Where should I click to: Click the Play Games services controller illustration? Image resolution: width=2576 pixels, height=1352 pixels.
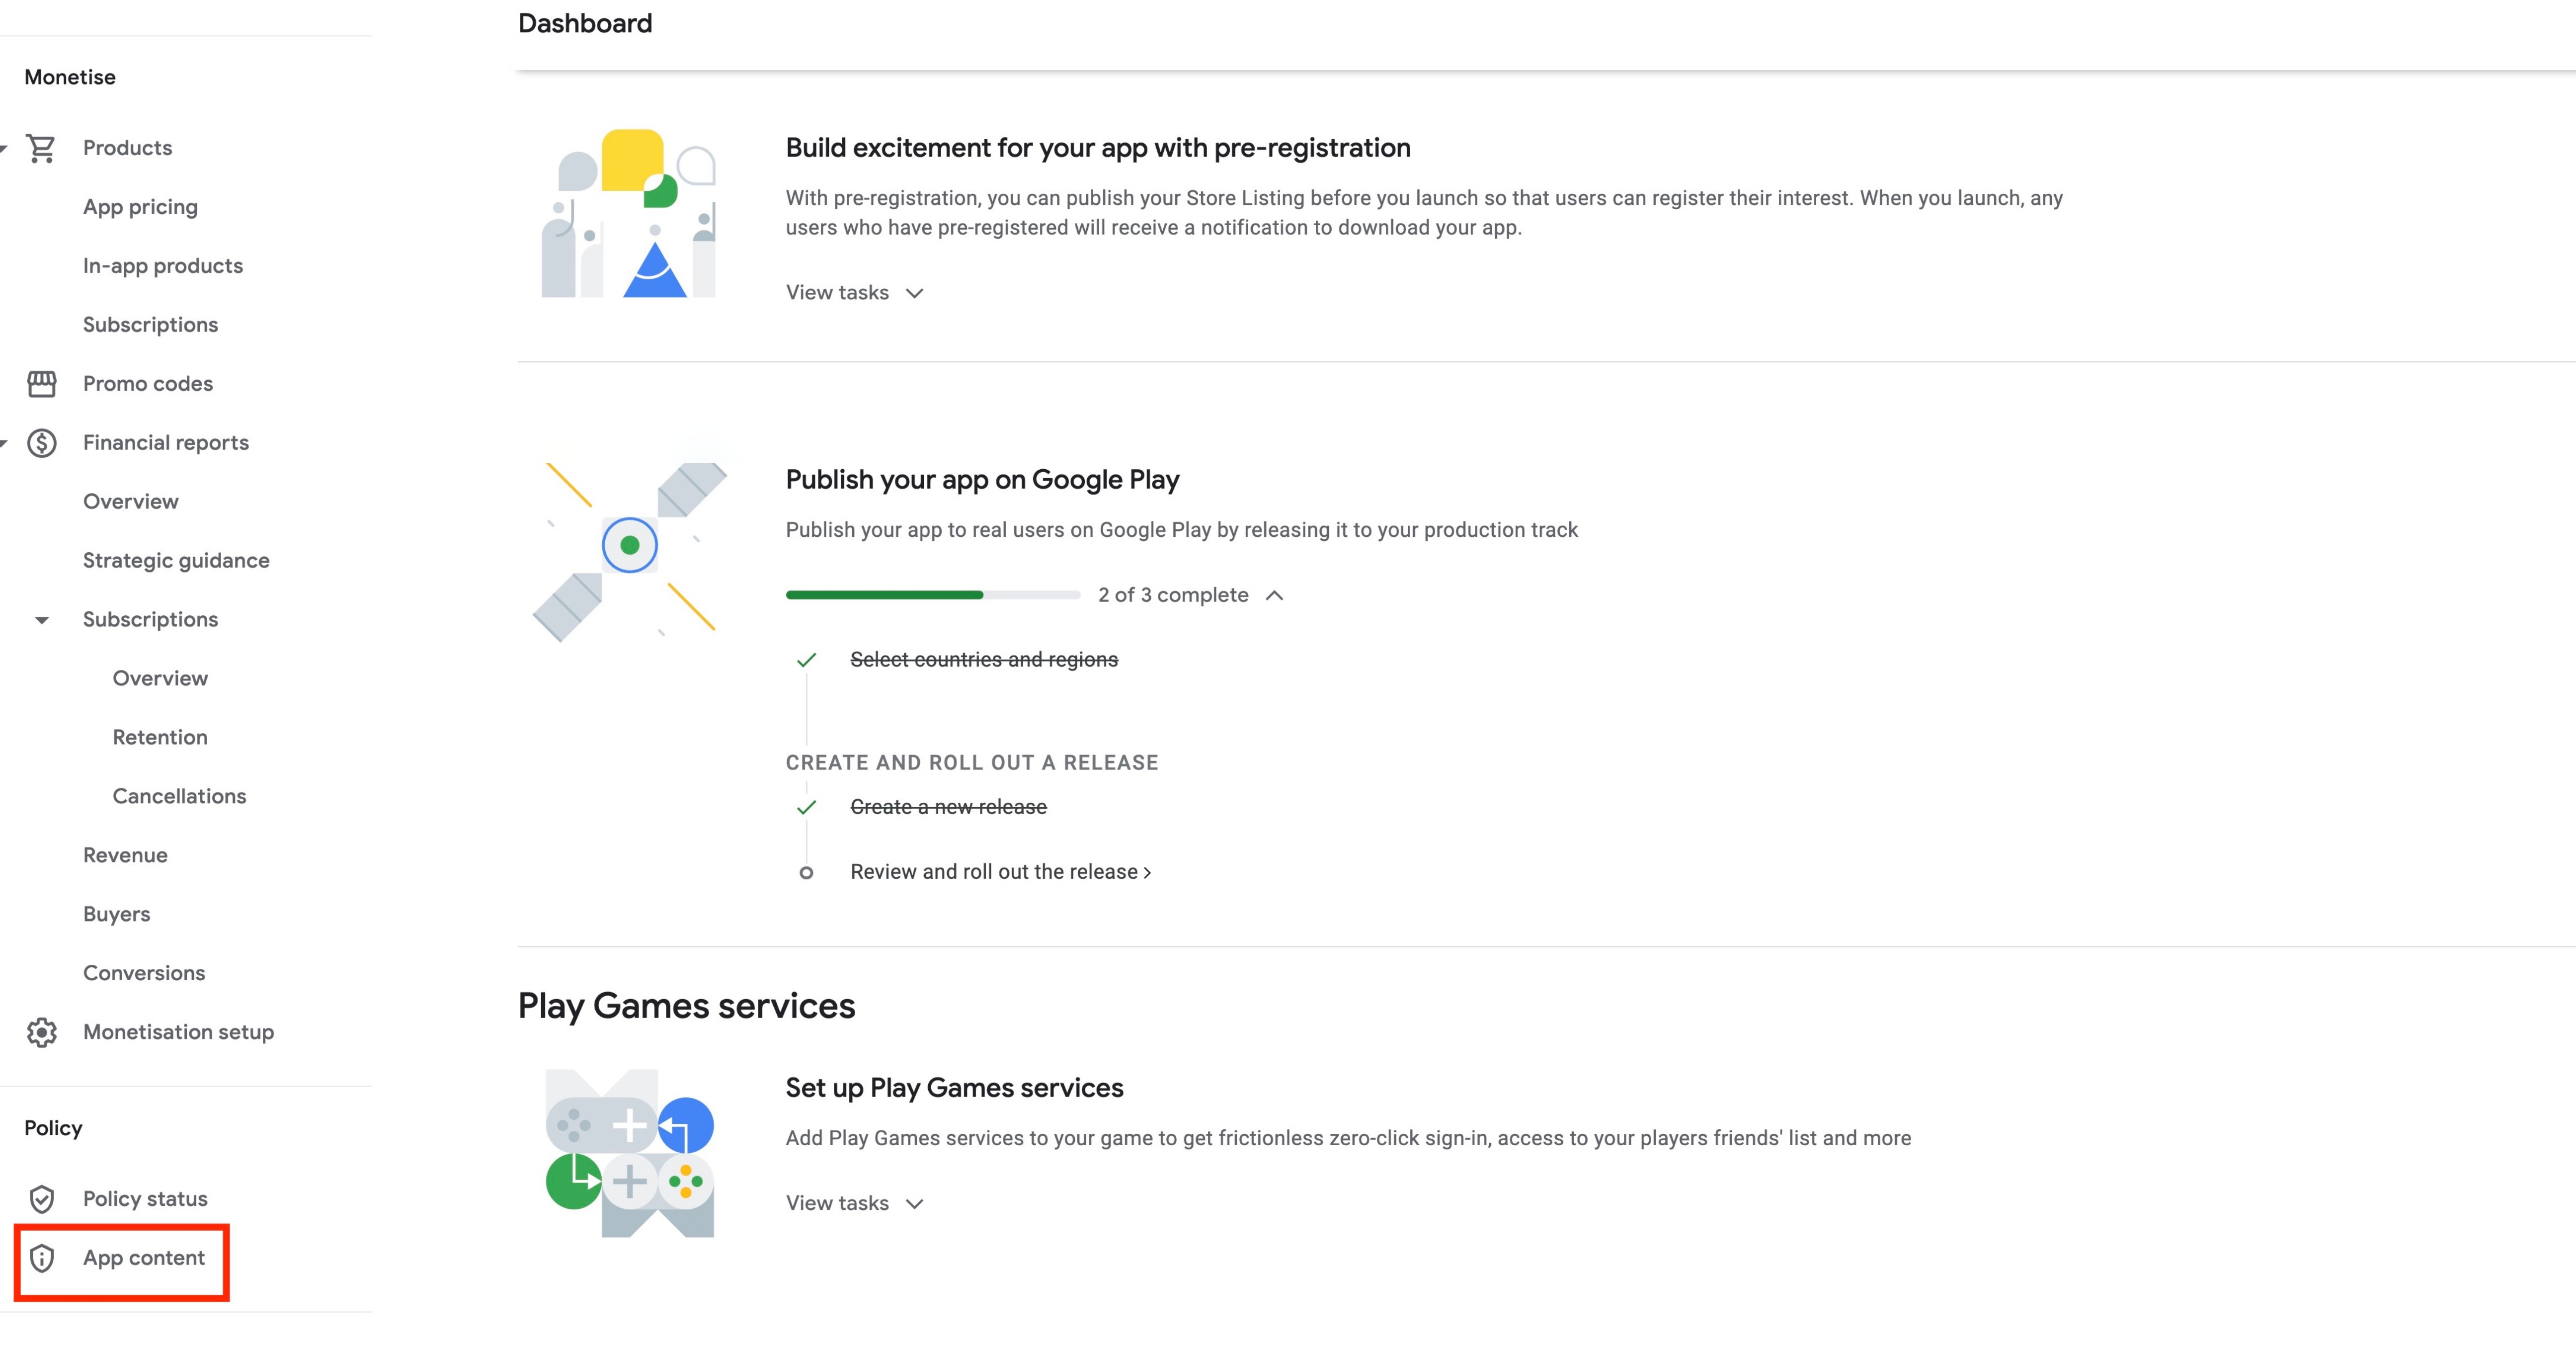coord(630,1153)
